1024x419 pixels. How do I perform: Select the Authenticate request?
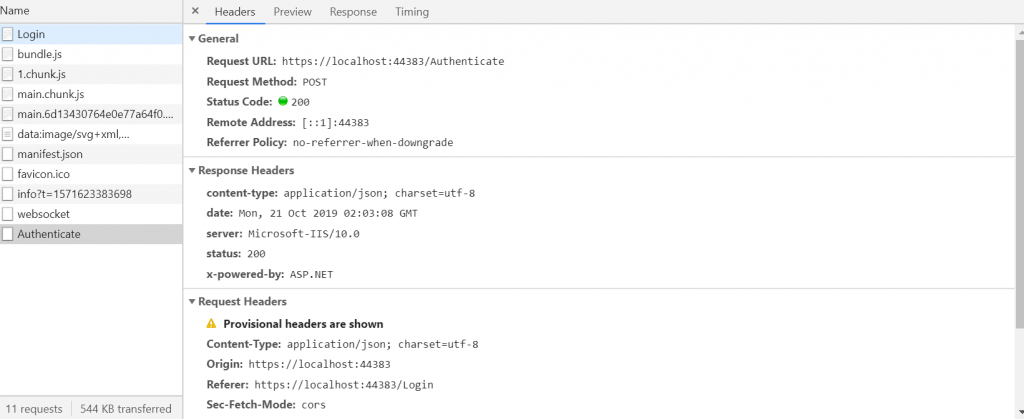point(49,234)
